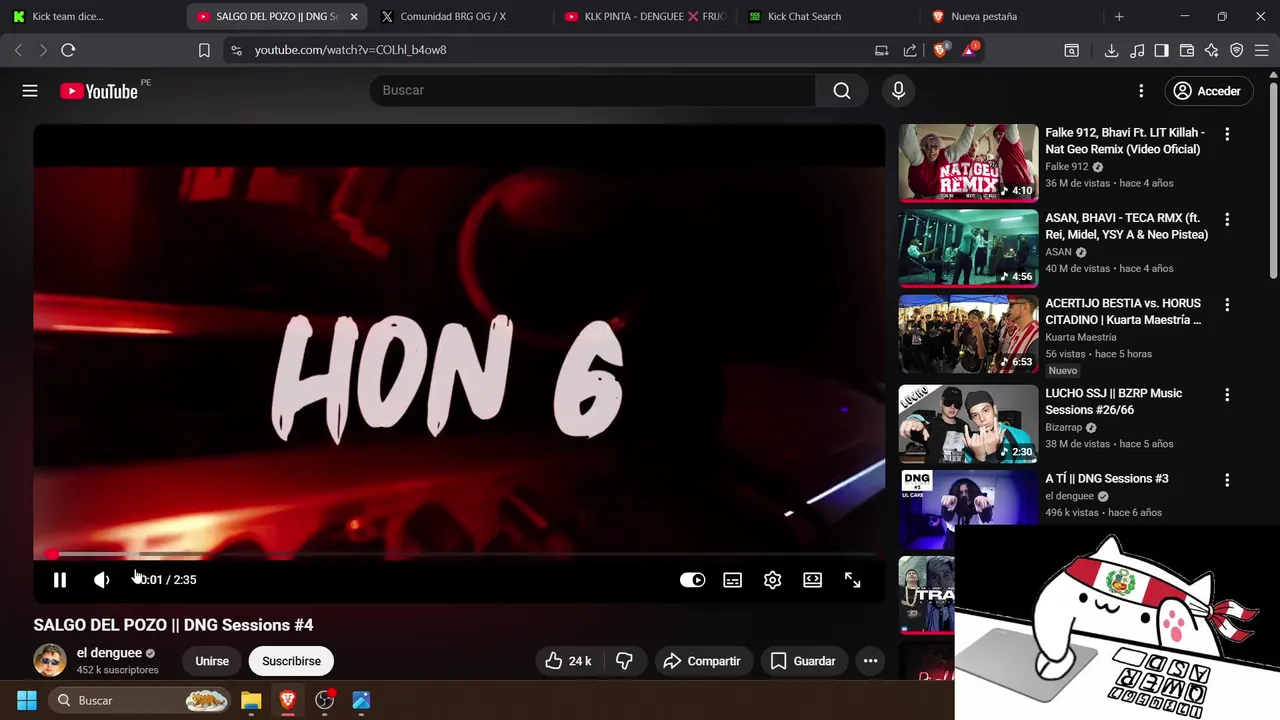The width and height of the screenshot is (1280, 720).
Task: Reload the page
Action: (x=68, y=50)
